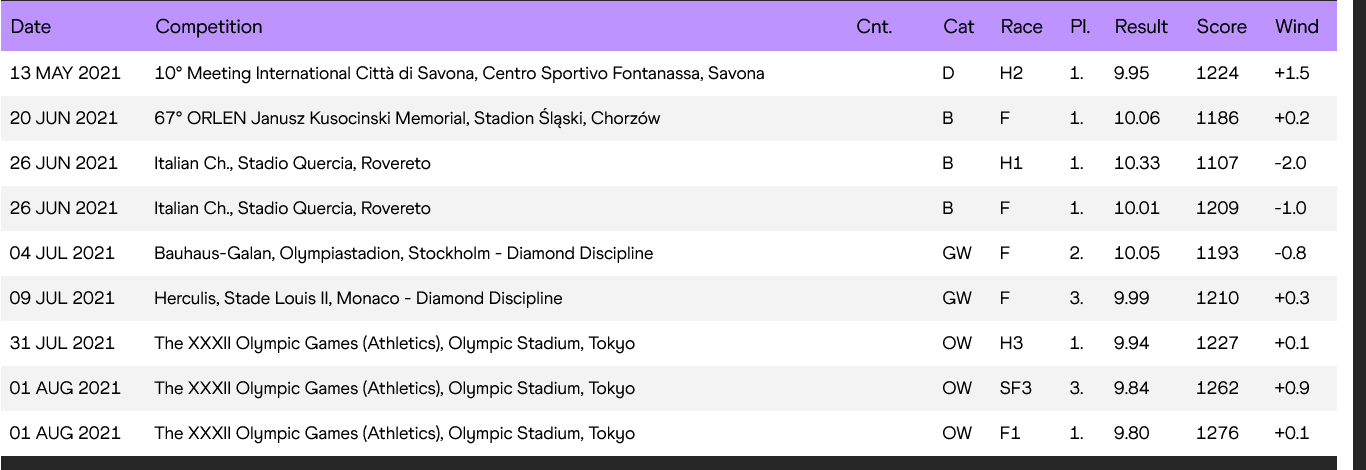Click the Cat column header

pyautogui.click(x=958, y=27)
